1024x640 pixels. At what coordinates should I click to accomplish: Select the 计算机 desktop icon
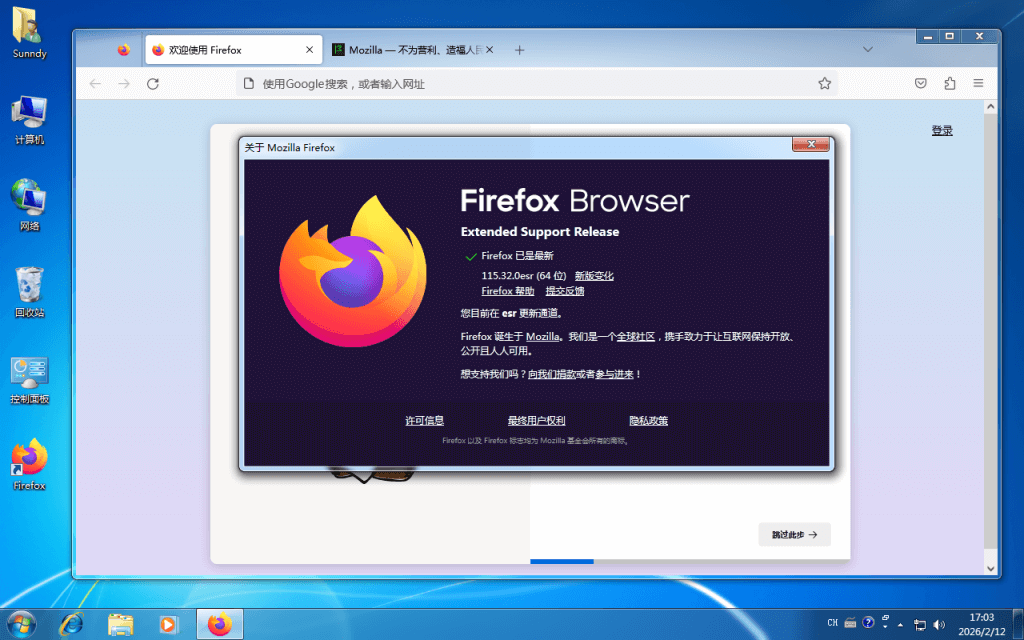click(x=29, y=120)
